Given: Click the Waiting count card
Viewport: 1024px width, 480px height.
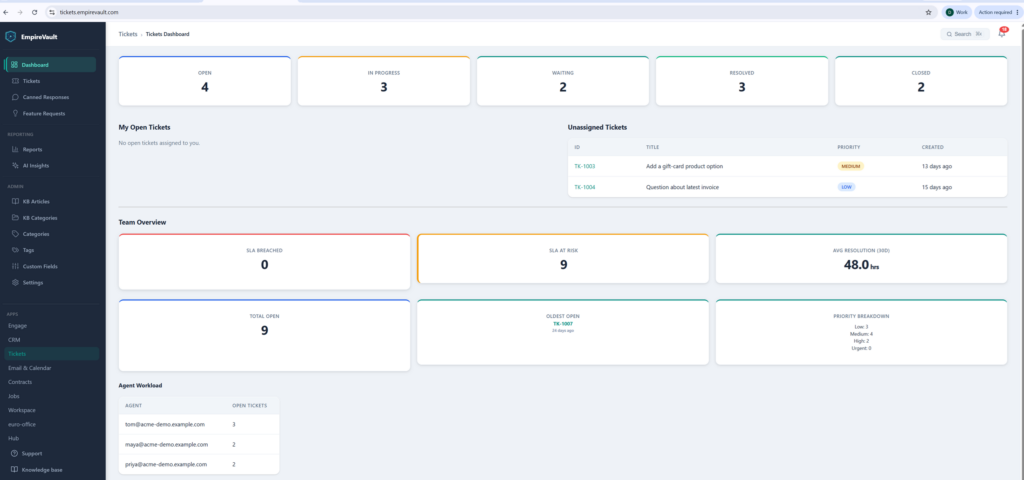Looking at the screenshot, I should [562, 81].
